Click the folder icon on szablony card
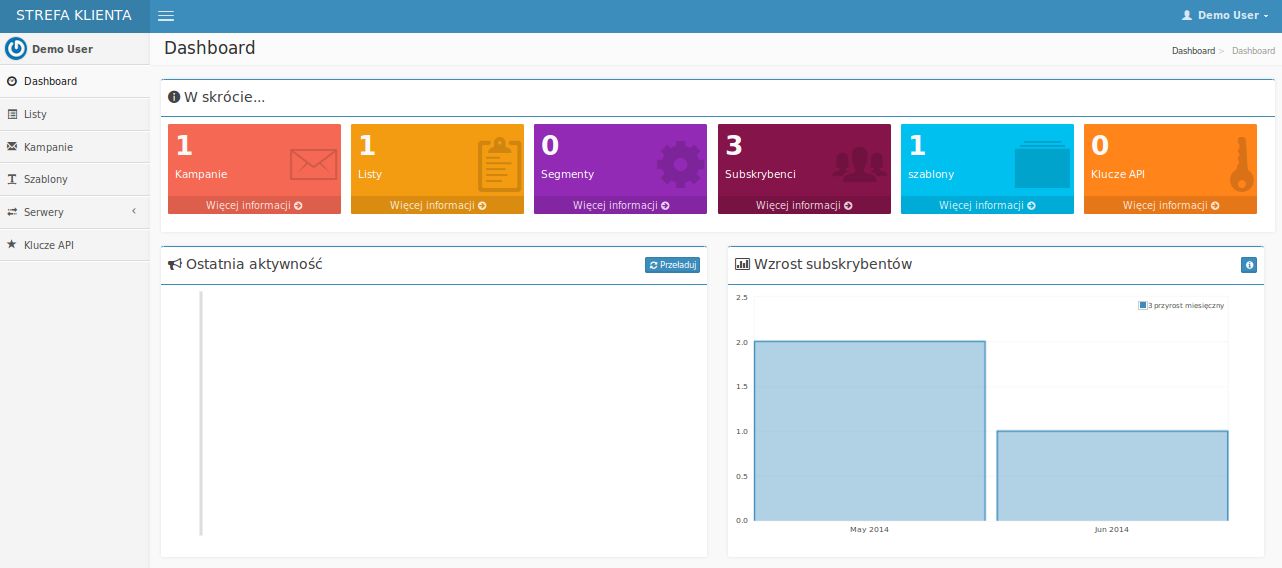The image size is (1282, 568). 1042,164
